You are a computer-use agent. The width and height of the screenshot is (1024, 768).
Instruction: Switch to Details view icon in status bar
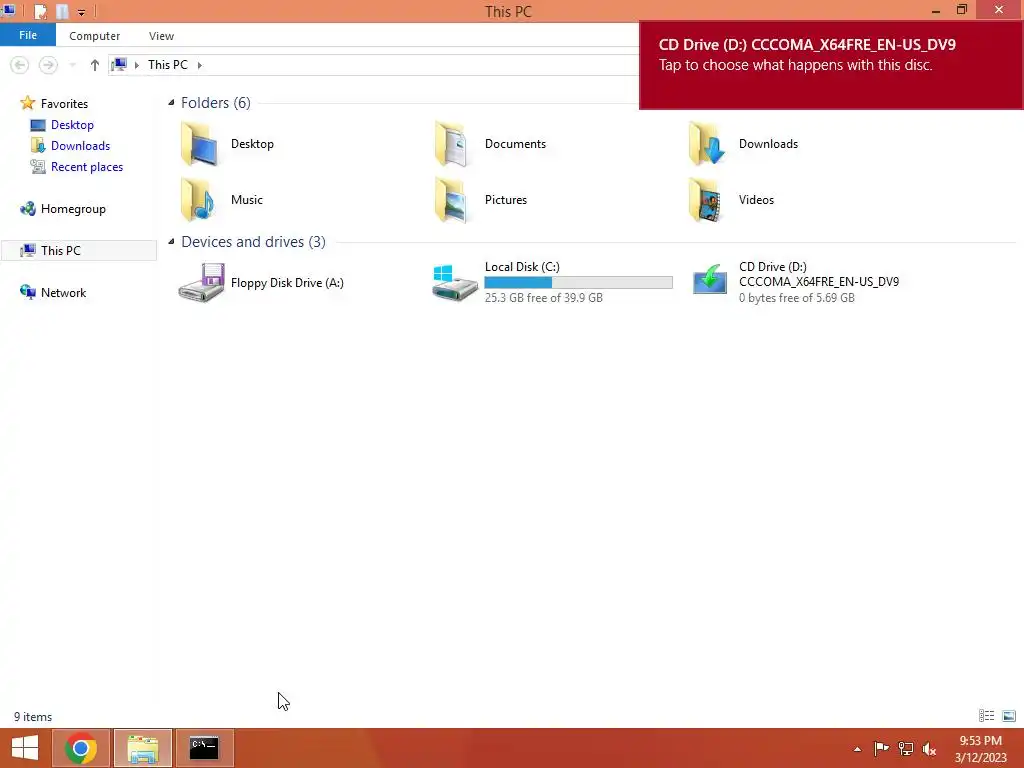tap(986, 716)
